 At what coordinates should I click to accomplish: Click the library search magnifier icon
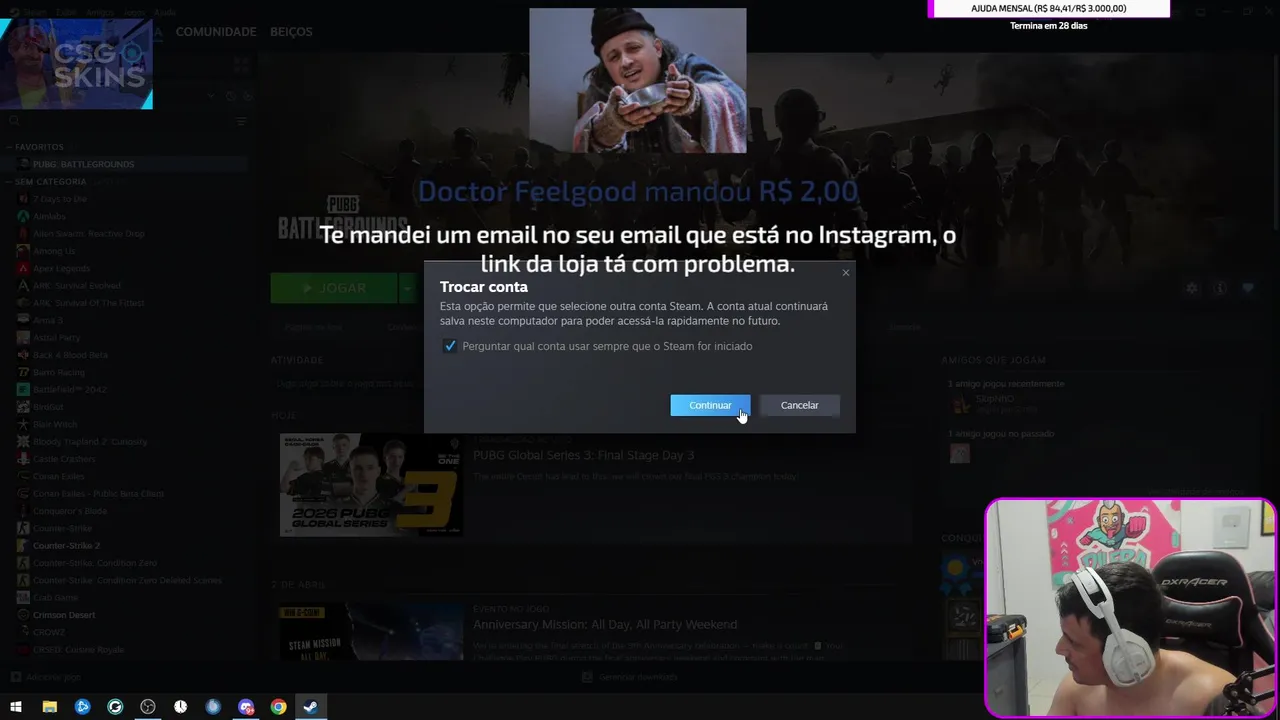point(14,121)
